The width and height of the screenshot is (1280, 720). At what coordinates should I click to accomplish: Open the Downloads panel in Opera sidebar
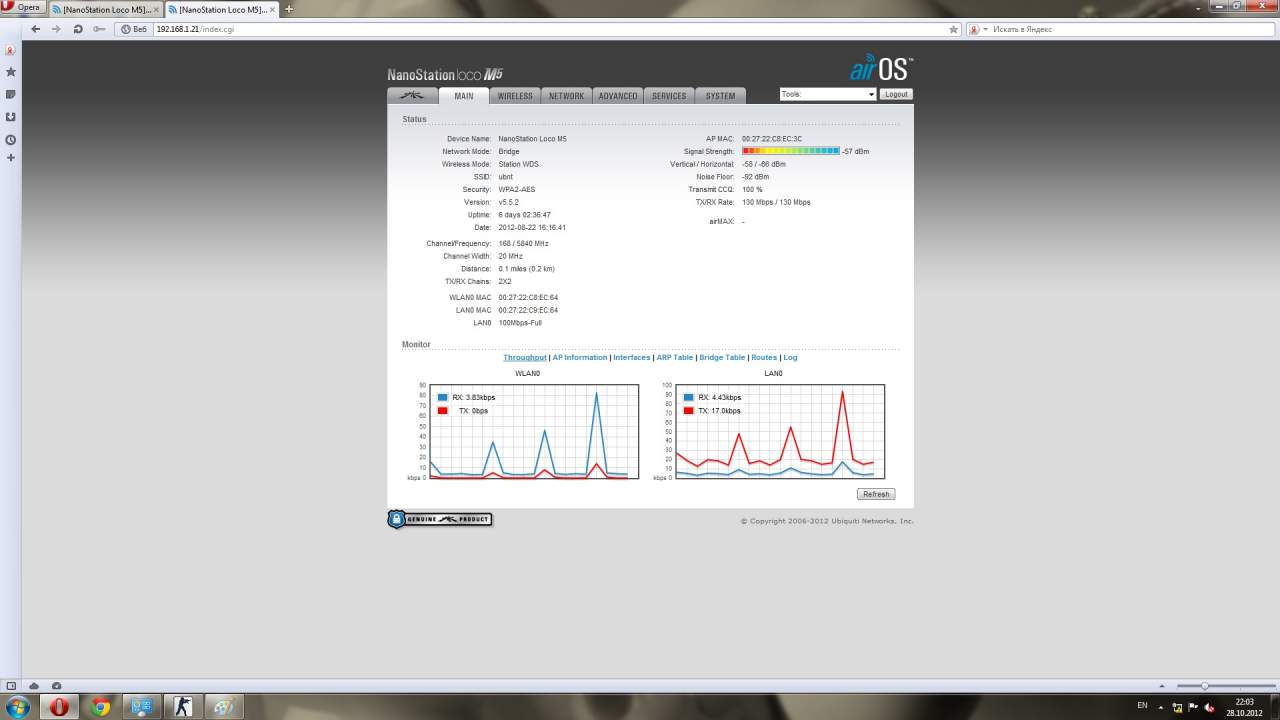pyautogui.click(x=11, y=117)
